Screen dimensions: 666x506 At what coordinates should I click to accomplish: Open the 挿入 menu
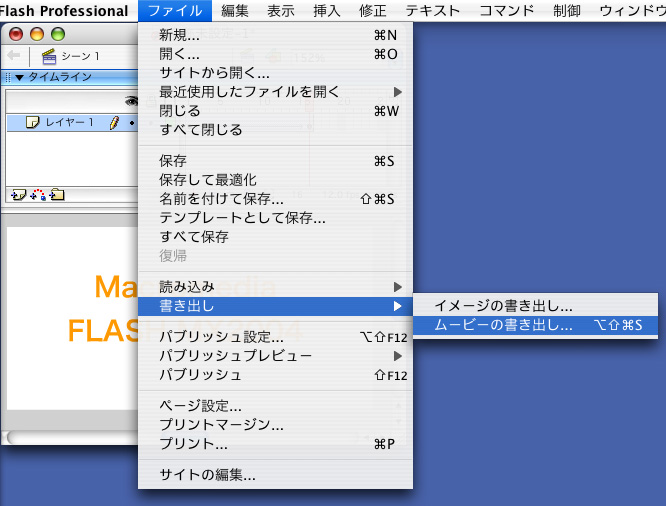(x=327, y=11)
